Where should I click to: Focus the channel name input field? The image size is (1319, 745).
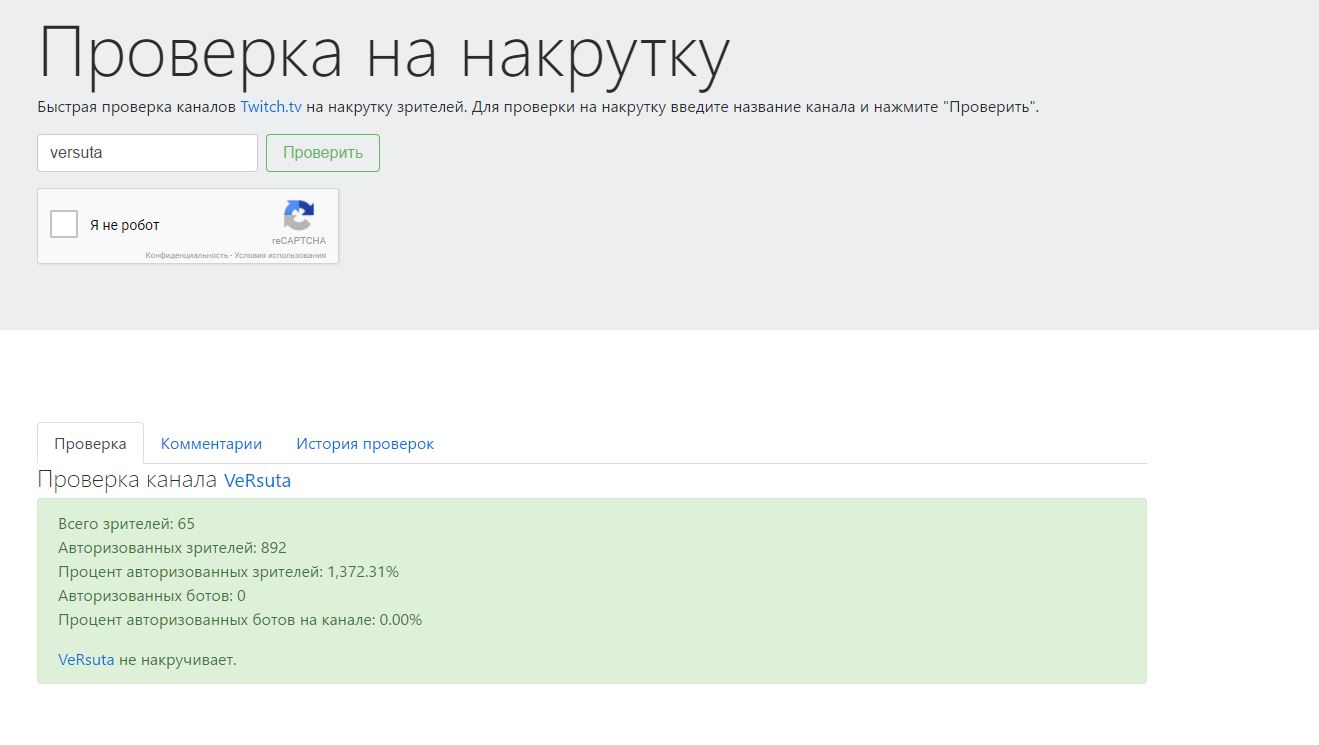147,153
